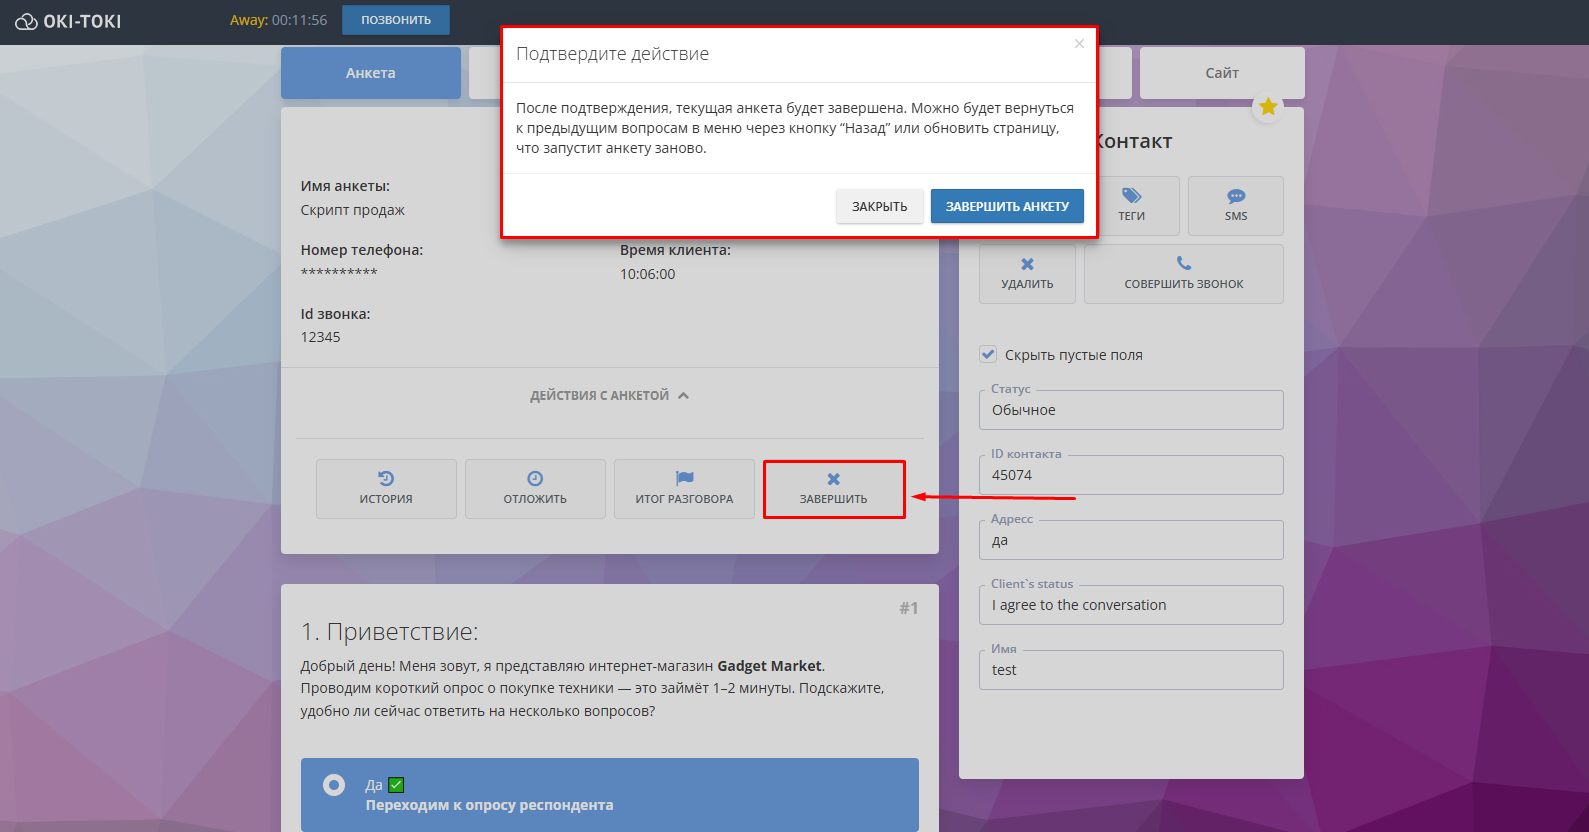The image size is (1589, 832).
Task: Click the Позвонить button in header
Action: (x=396, y=20)
